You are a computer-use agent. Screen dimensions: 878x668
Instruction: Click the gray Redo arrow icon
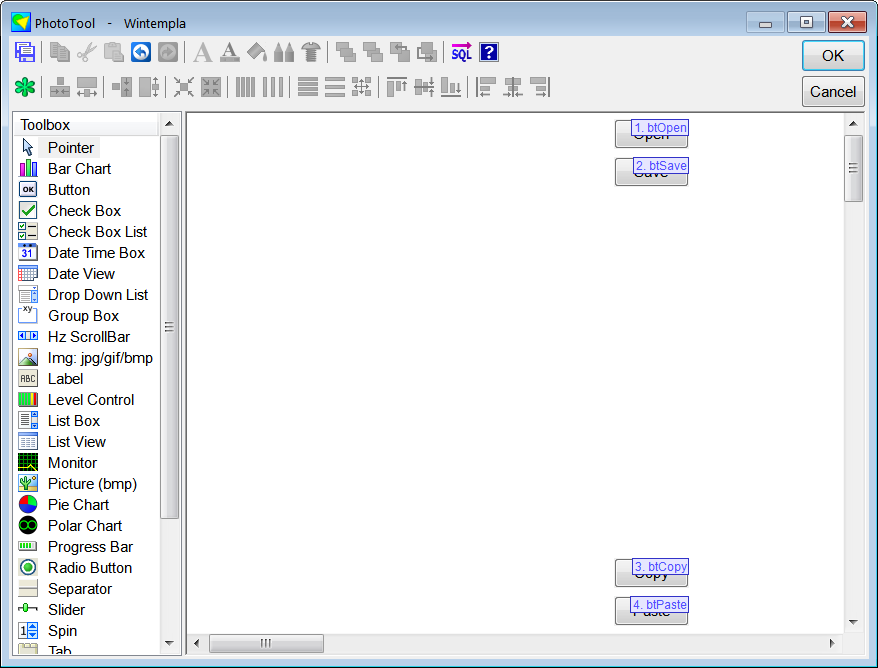point(167,53)
